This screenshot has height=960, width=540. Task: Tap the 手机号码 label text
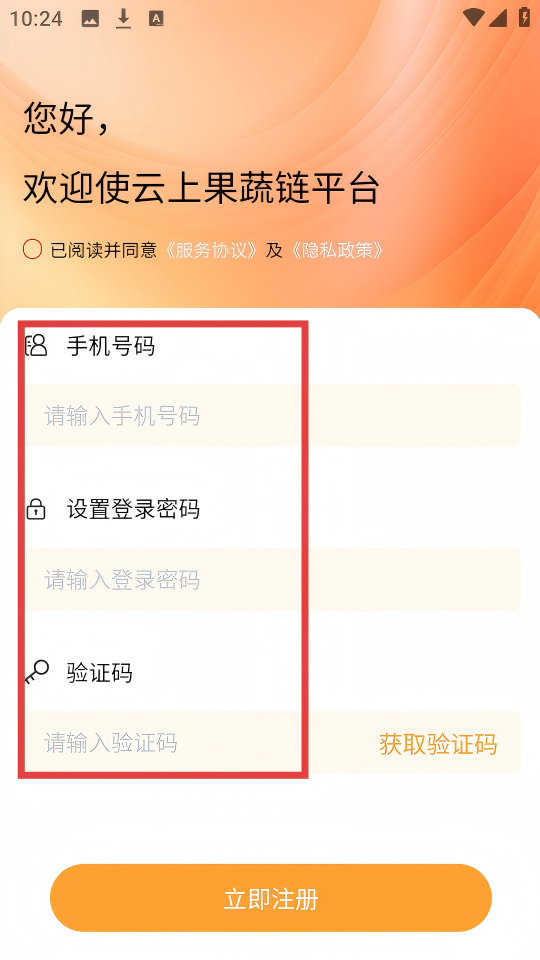point(111,347)
